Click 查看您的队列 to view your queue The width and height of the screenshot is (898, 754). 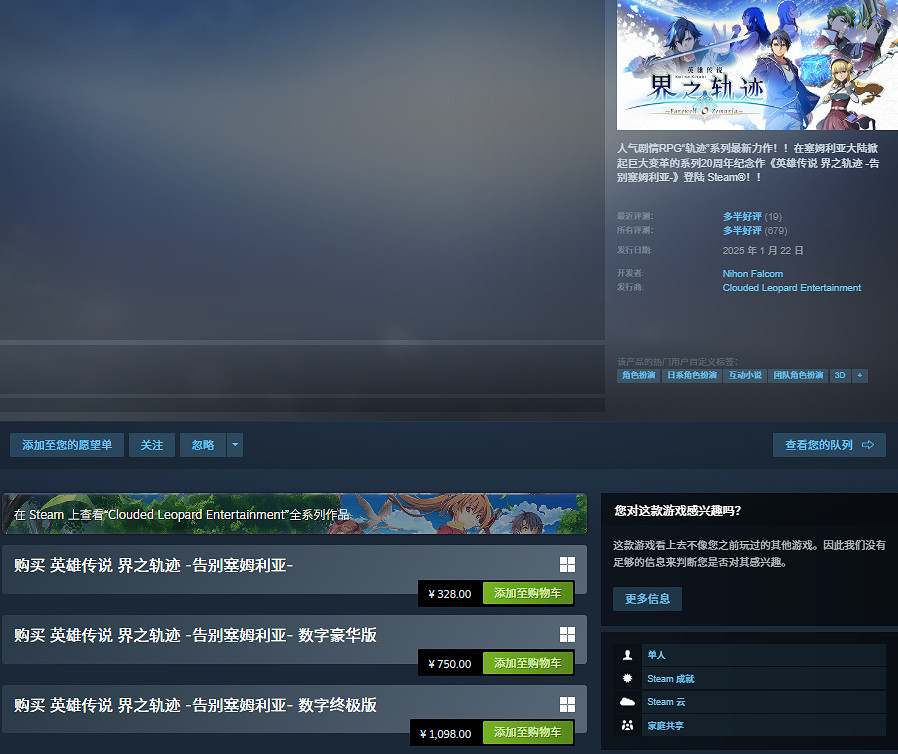829,445
